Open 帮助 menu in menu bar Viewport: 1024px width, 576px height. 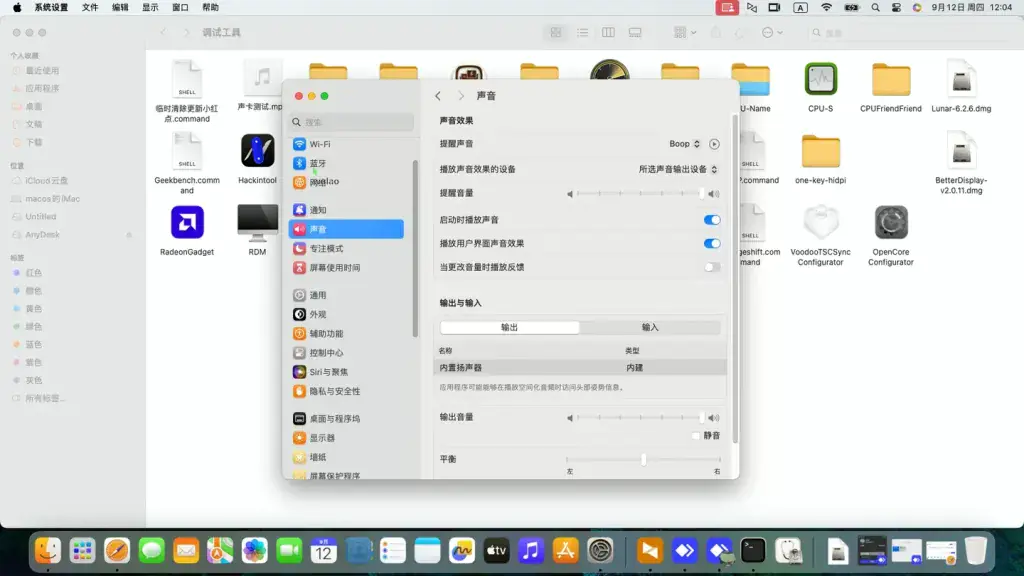pyautogui.click(x=210, y=7)
